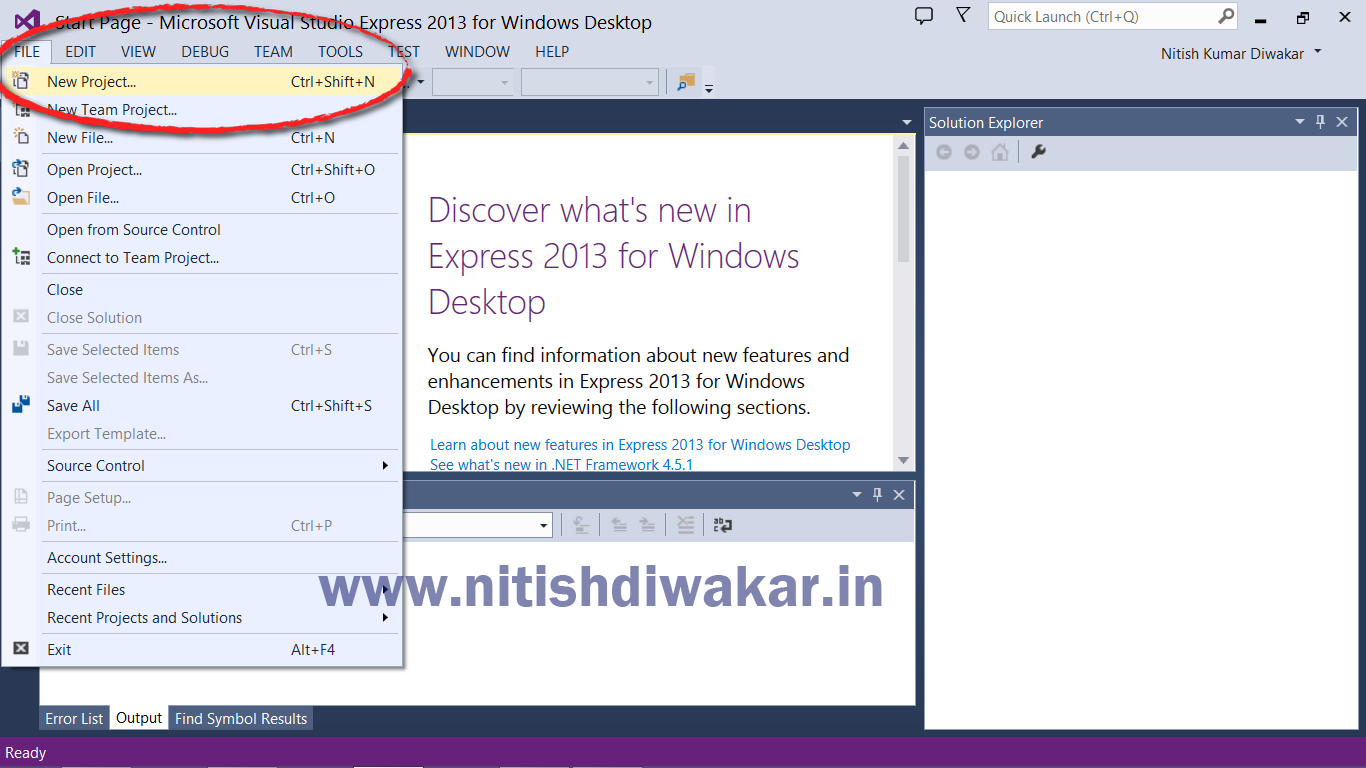Expand the Source Control submenu
The image size is (1366, 768).
220,466
